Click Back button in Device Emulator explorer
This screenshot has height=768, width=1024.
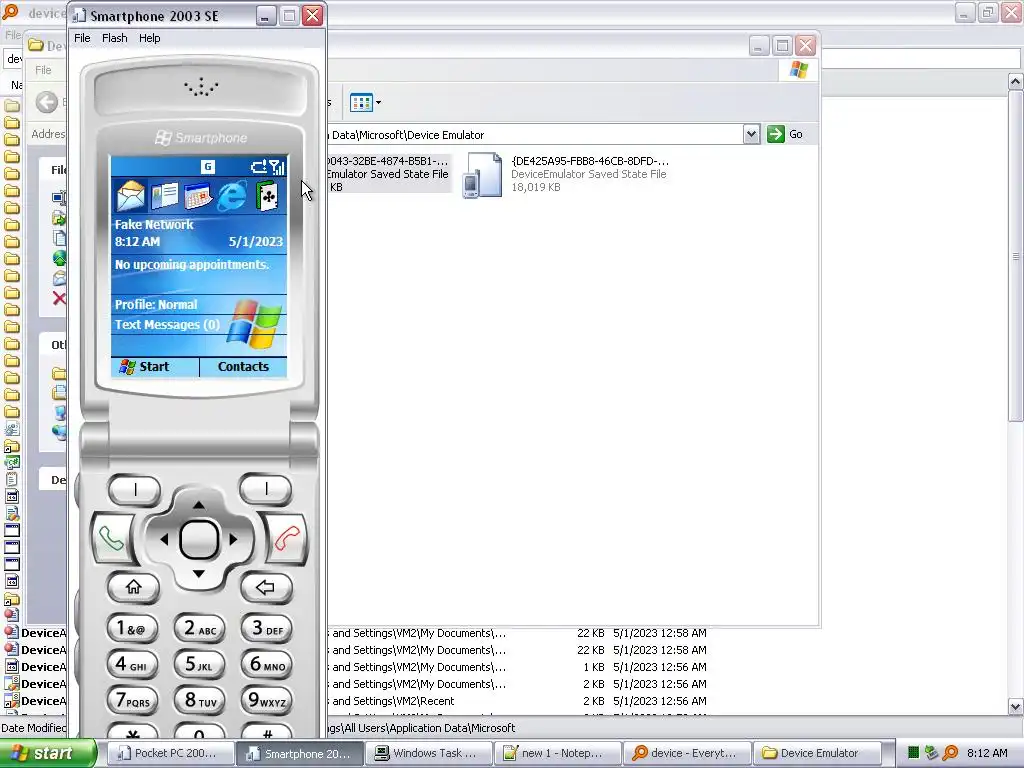tap(46, 103)
